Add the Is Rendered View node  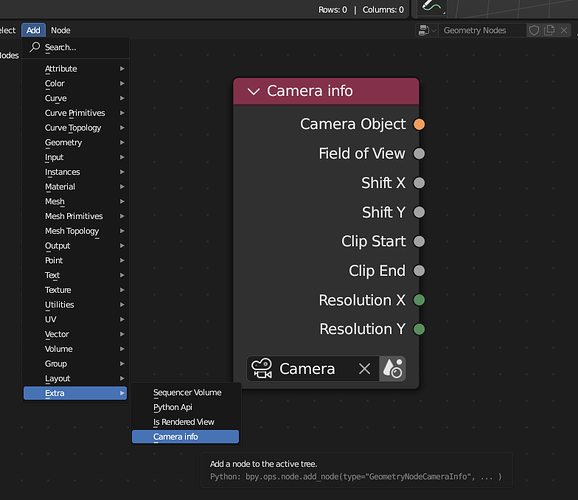coord(185,422)
